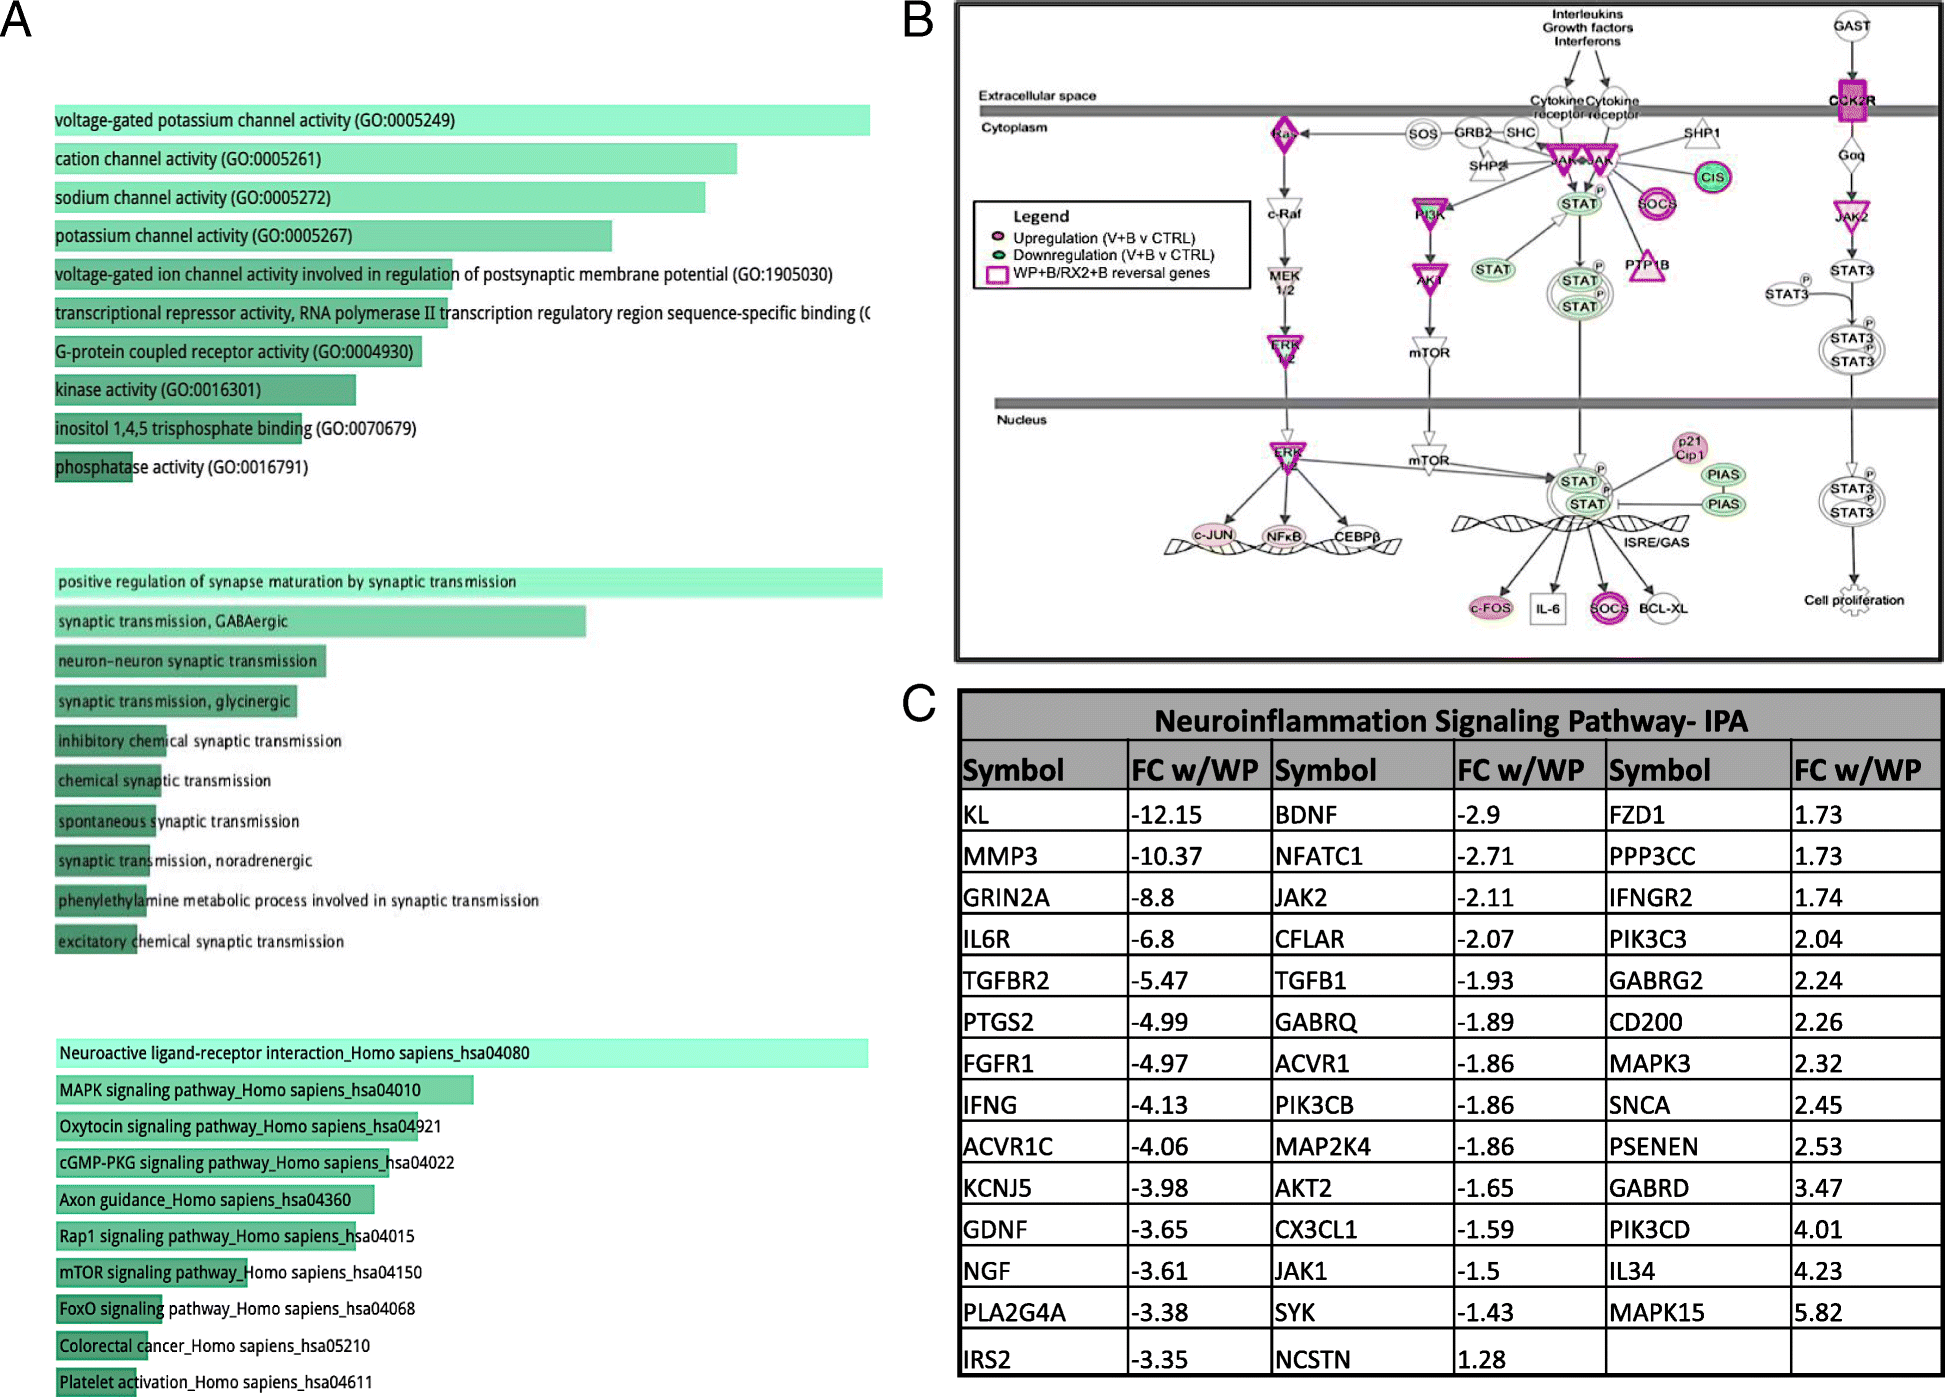Click the SHP2 node
1945x1397 pixels.
[1487, 167]
